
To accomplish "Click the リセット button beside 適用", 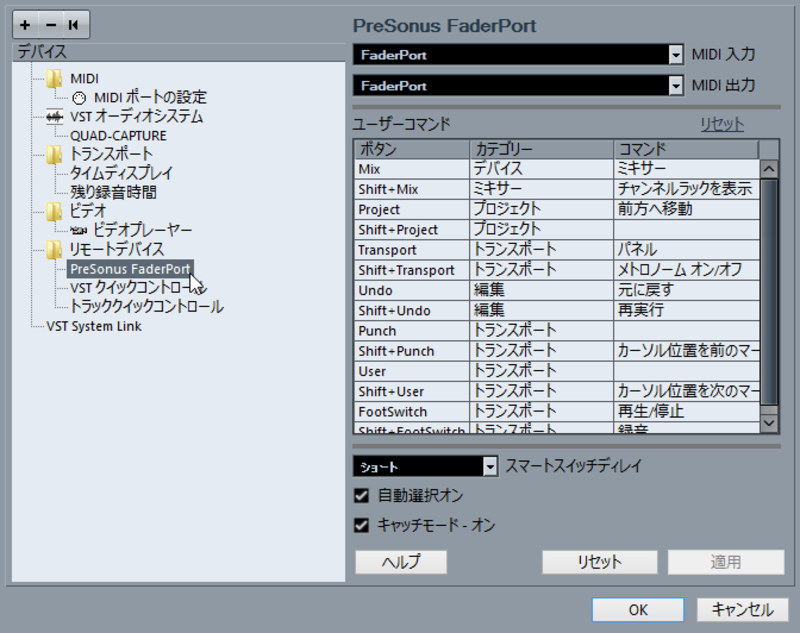I will (599, 562).
